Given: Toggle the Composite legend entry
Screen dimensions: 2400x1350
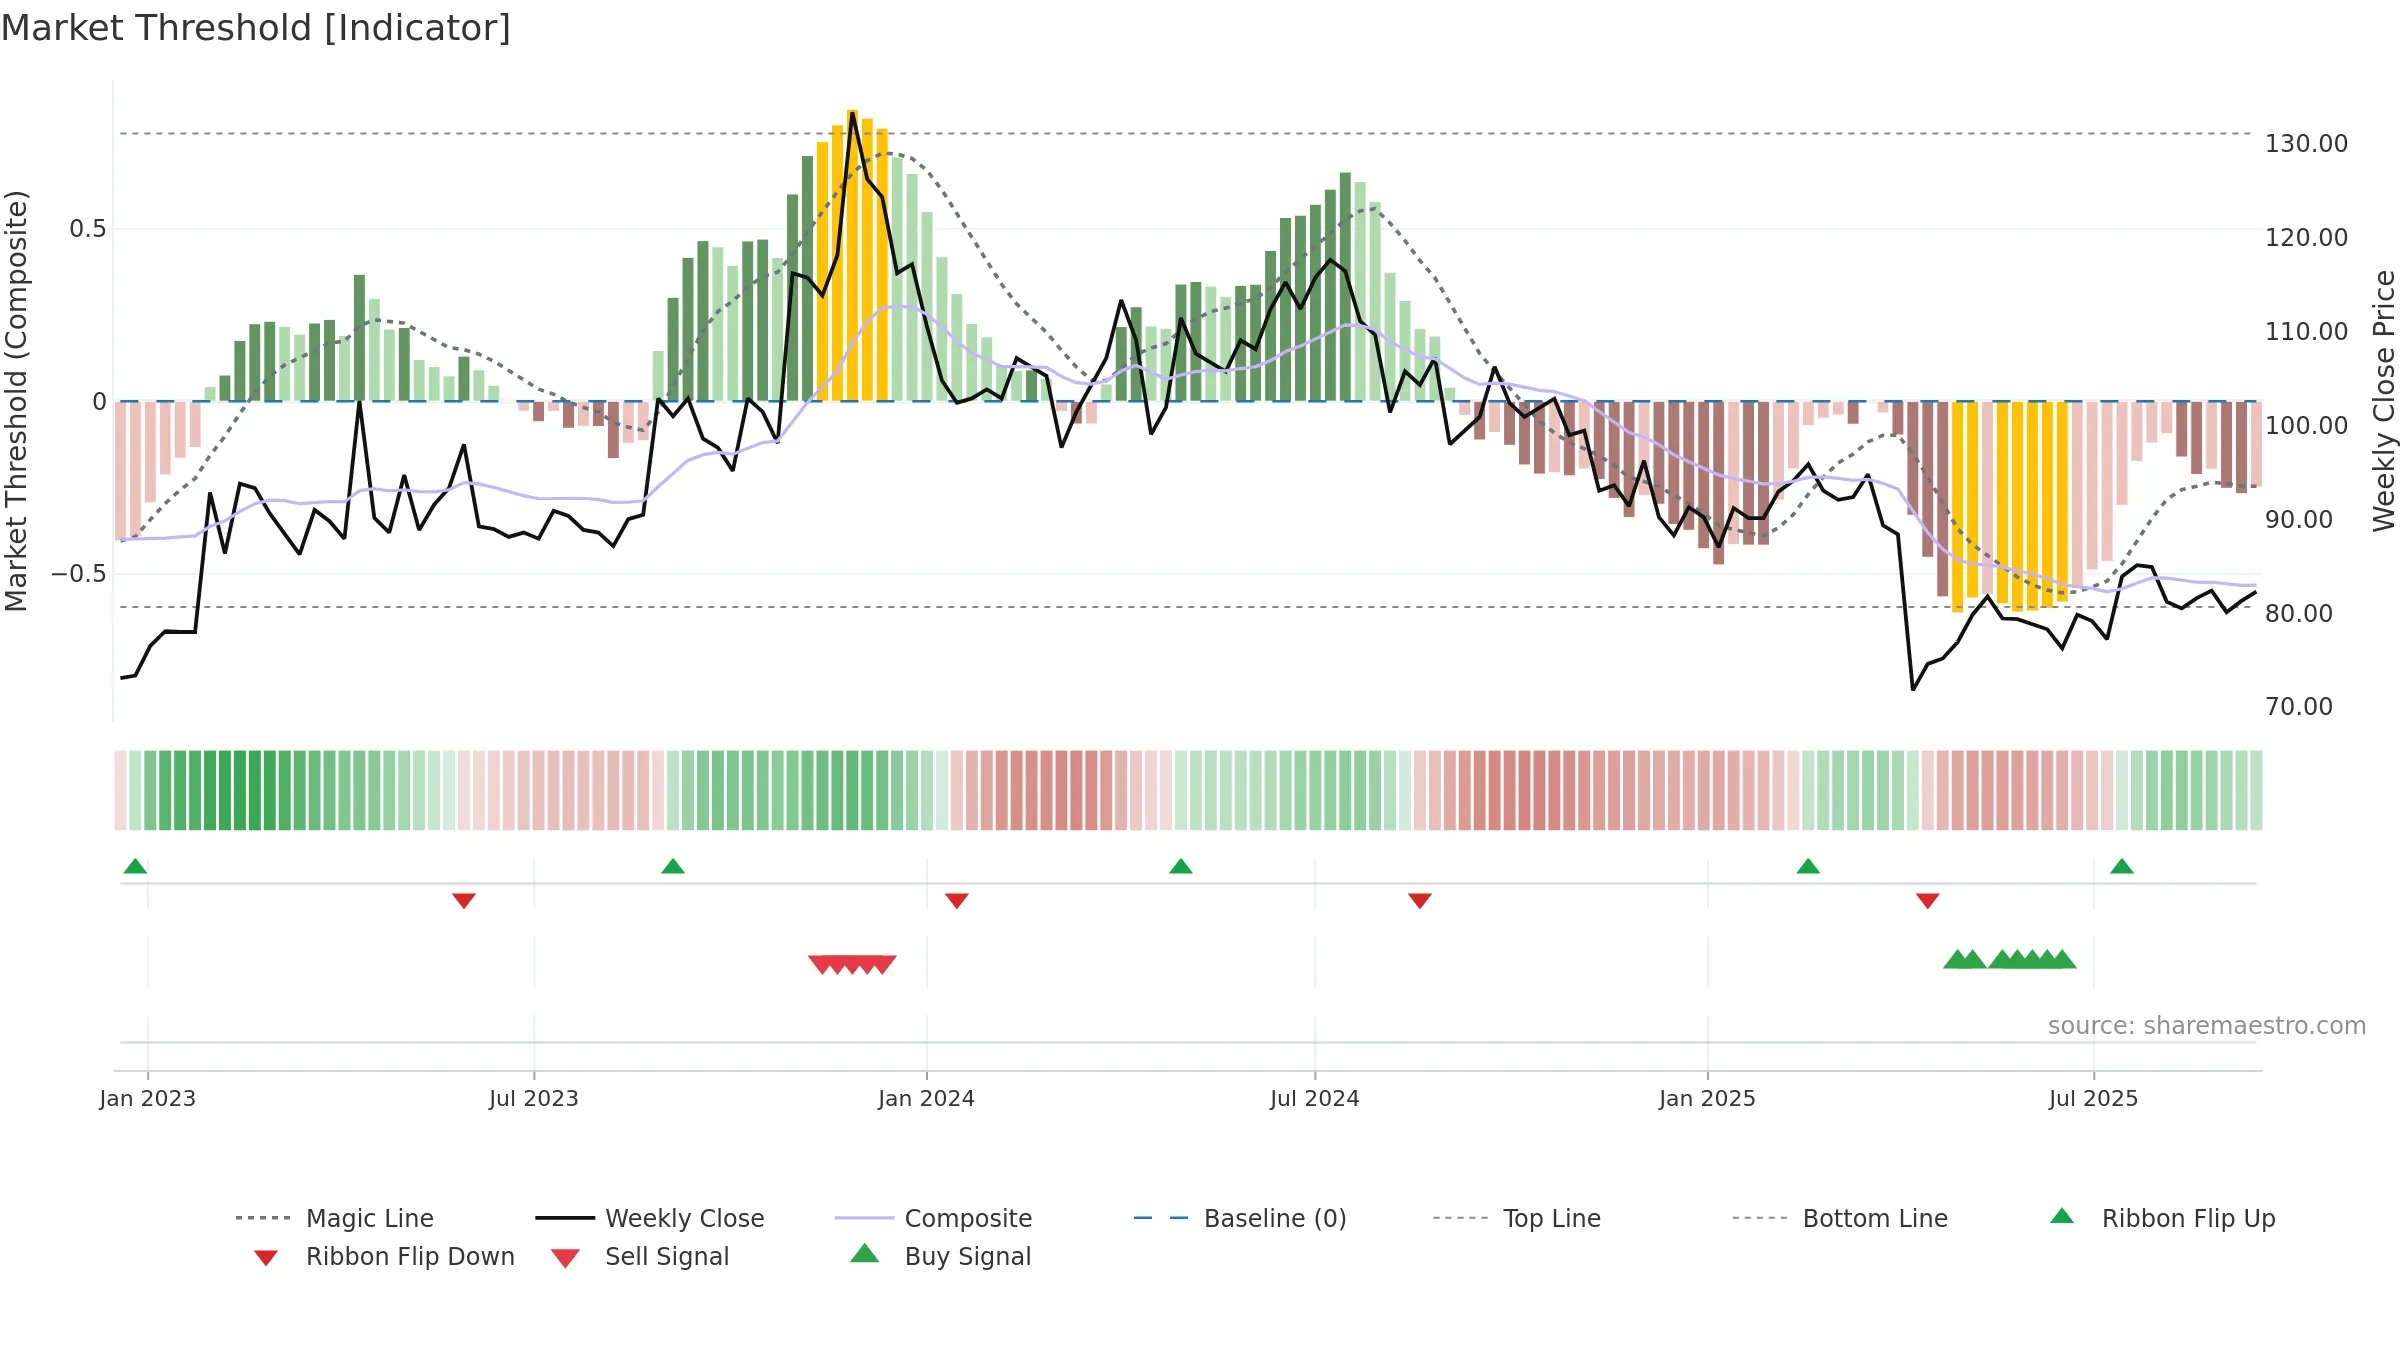Looking at the screenshot, I should [933, 1218].
